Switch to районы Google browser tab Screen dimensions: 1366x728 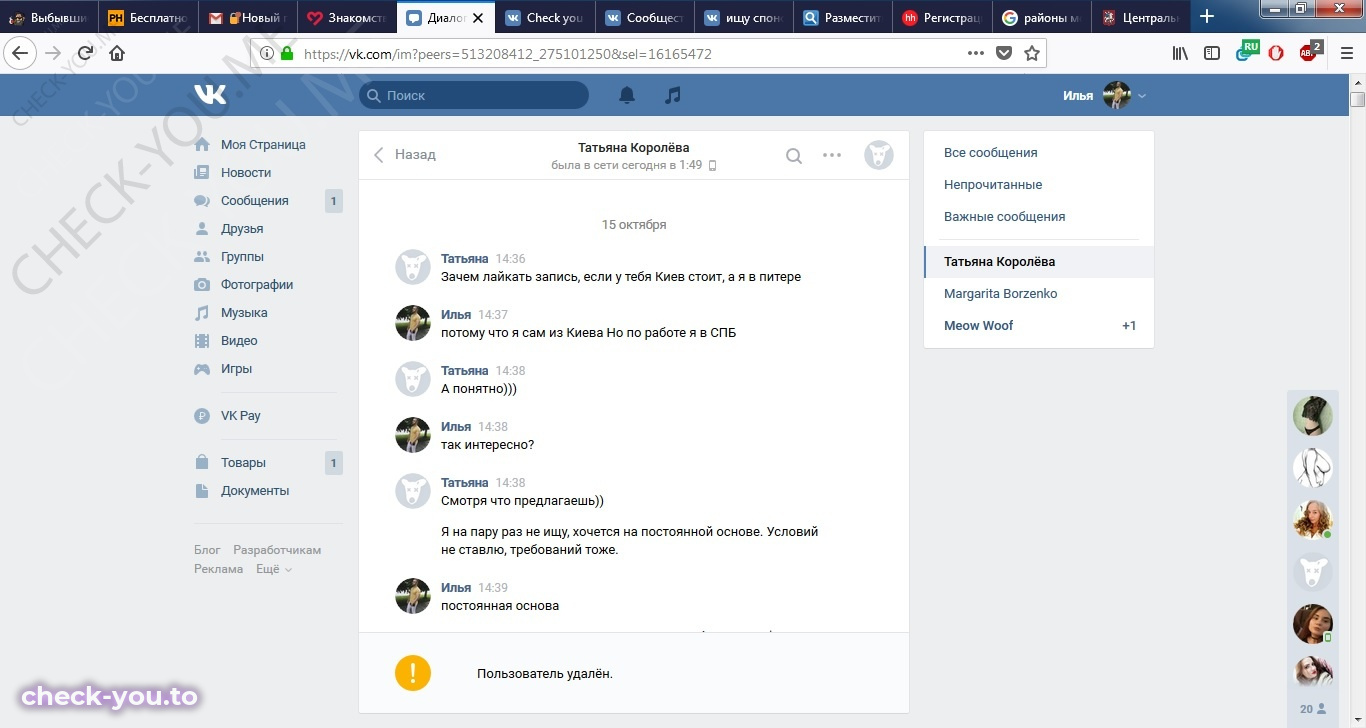(x=1040, y=17)
